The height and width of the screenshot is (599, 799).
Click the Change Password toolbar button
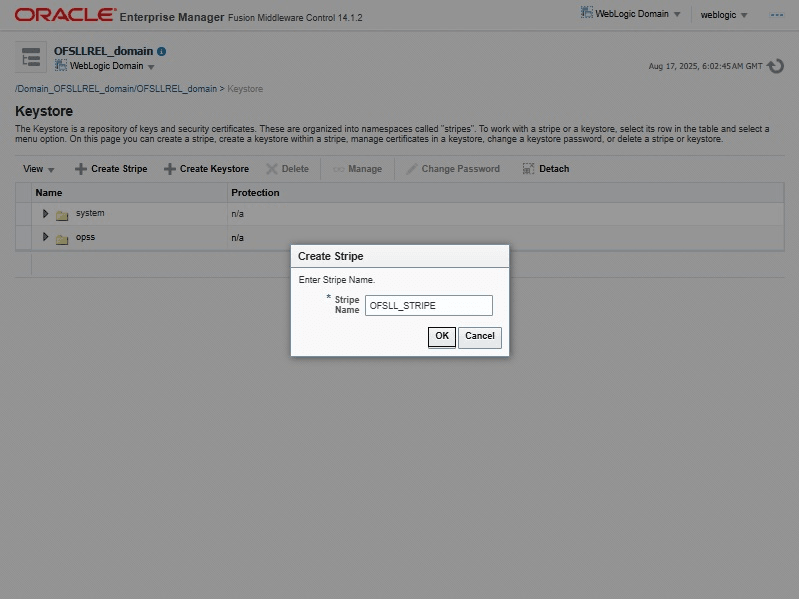(x=452, y=169)
